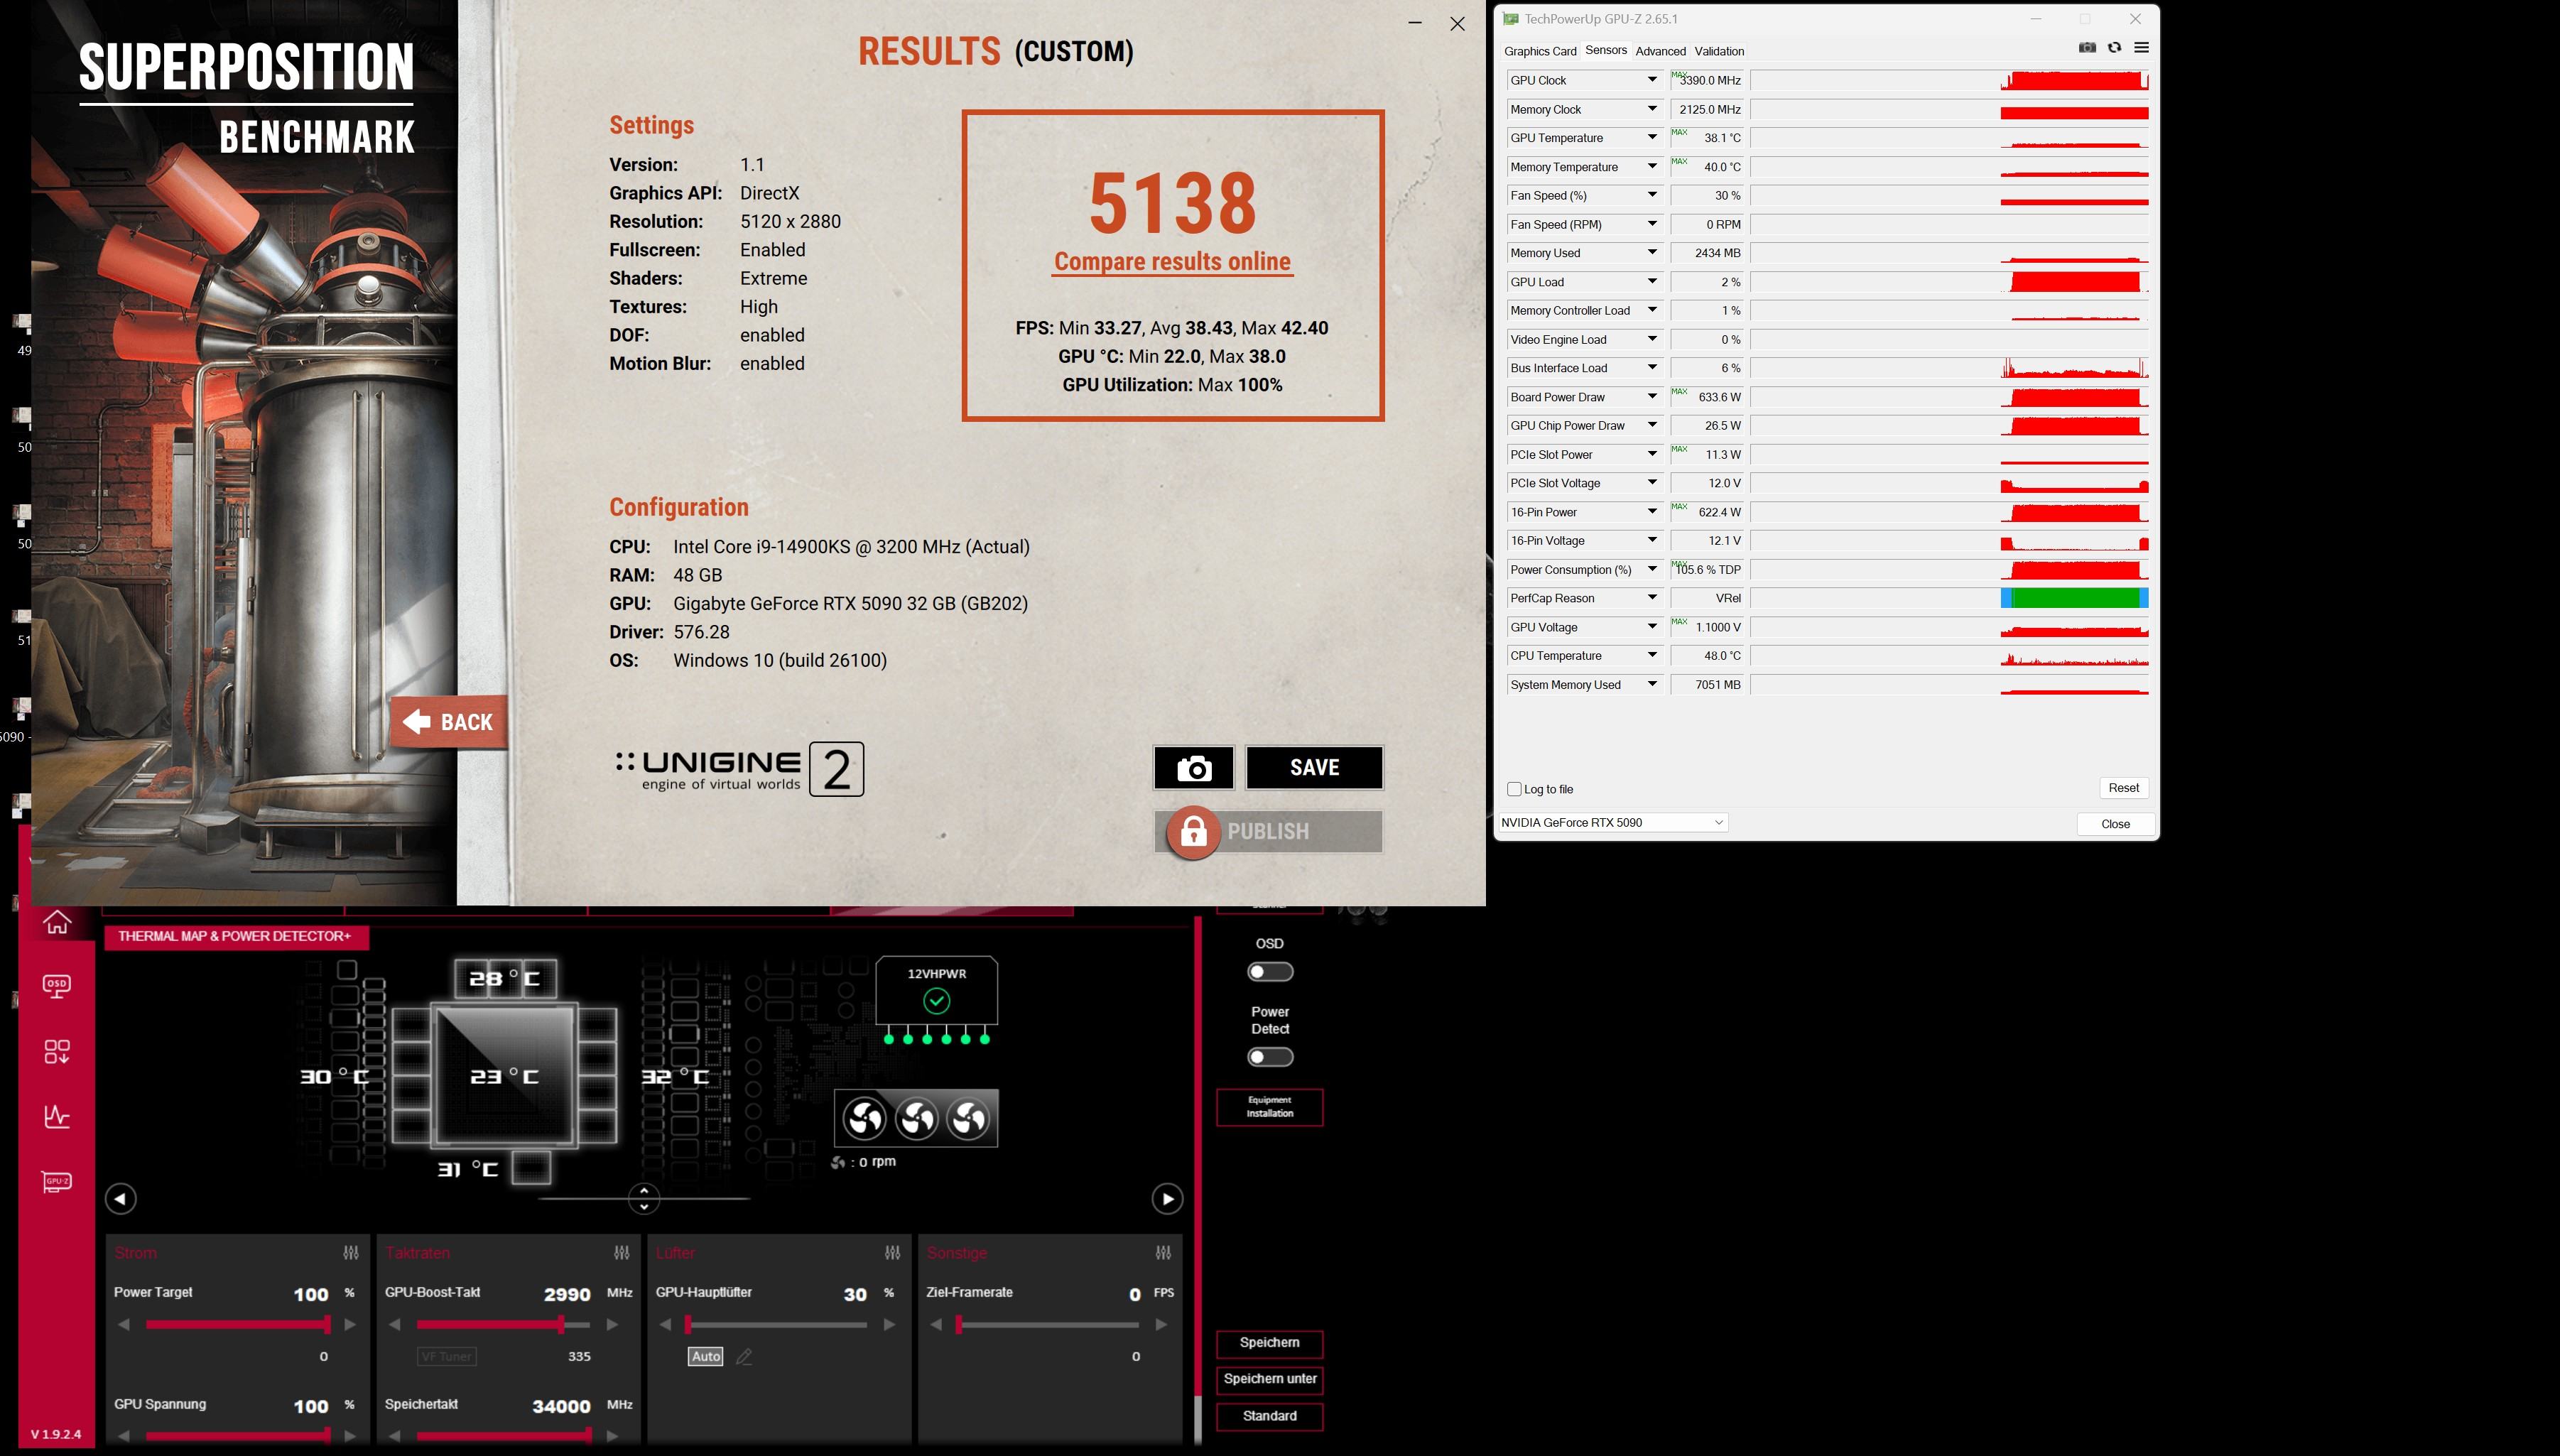Open the Board Power Draw sensor dropdown
2560x1456 pixels.
(1652, 397)
